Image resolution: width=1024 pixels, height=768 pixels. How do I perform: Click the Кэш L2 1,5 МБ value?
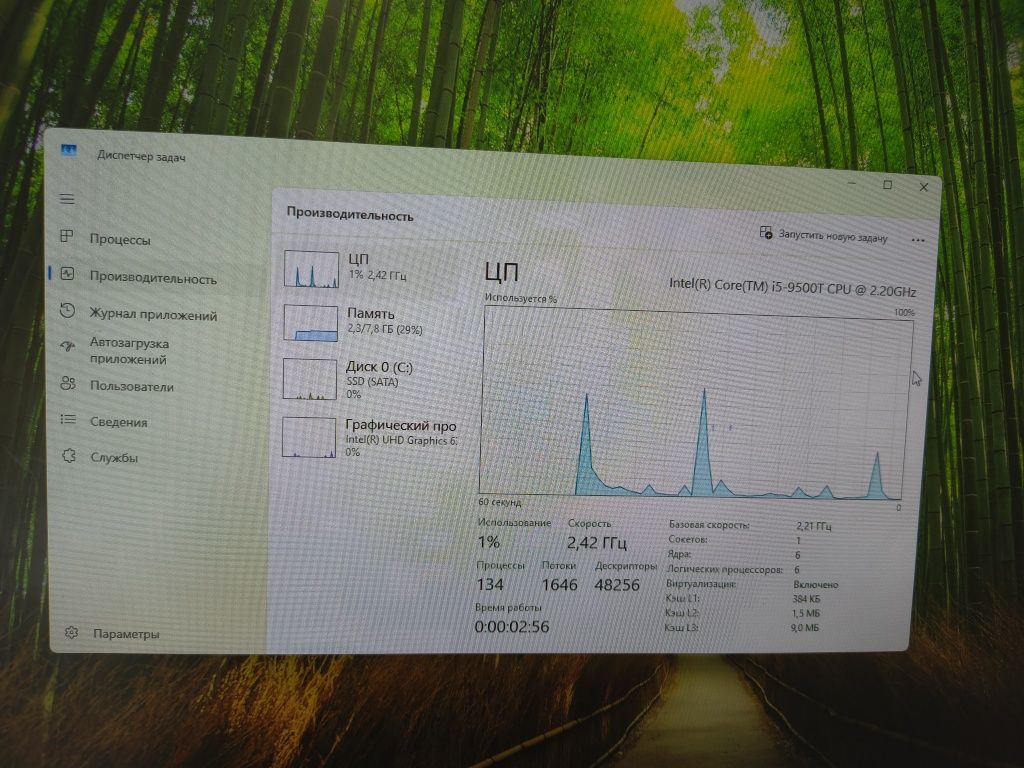coord(805,613)
